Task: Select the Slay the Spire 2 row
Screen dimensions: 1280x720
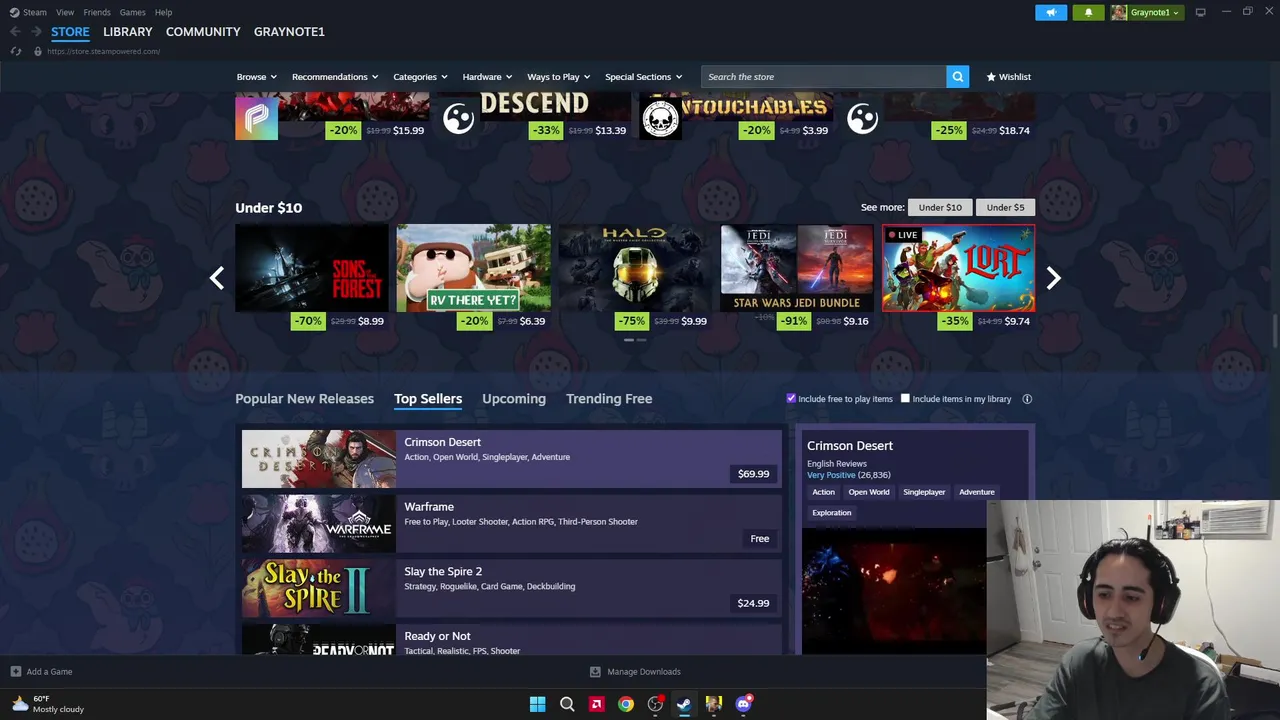Action: [x=511, y=588]
